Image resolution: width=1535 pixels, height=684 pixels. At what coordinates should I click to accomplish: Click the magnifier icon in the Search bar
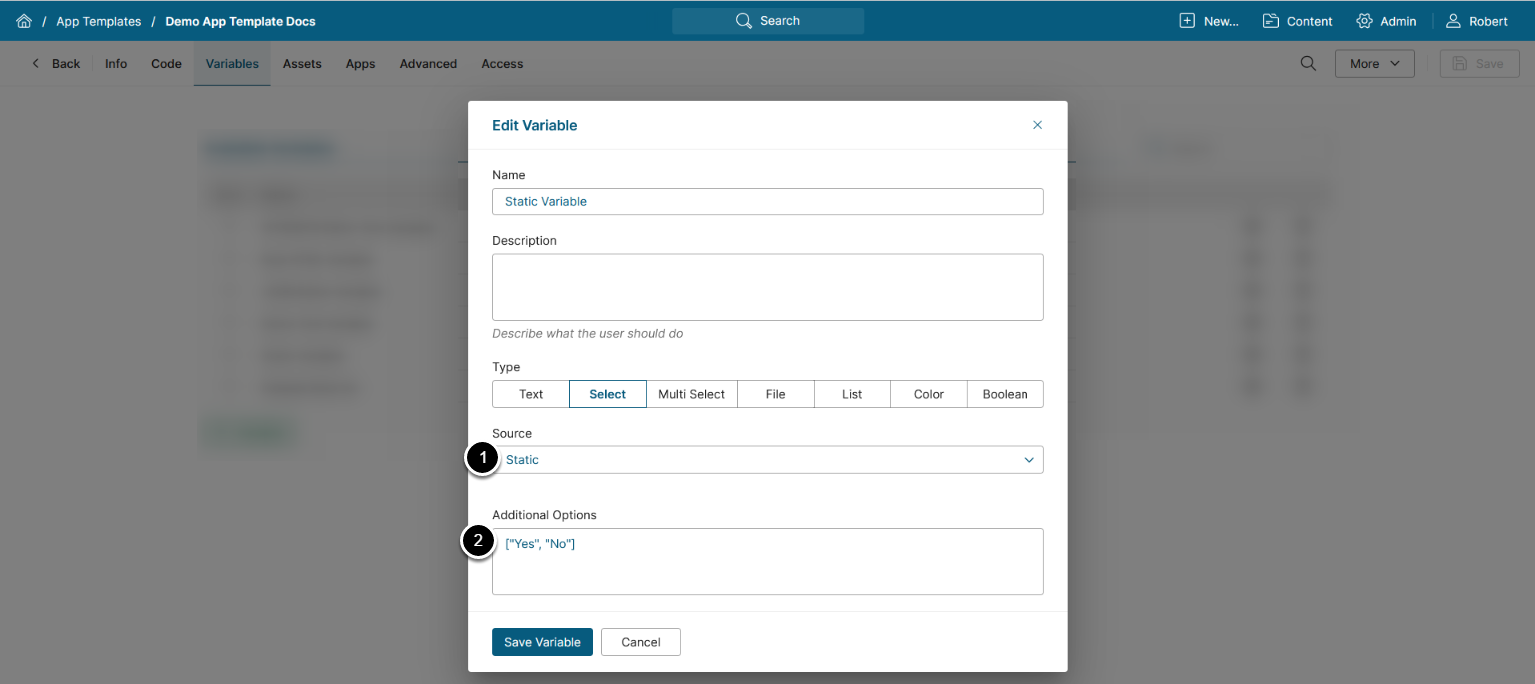tap(743, 21)
